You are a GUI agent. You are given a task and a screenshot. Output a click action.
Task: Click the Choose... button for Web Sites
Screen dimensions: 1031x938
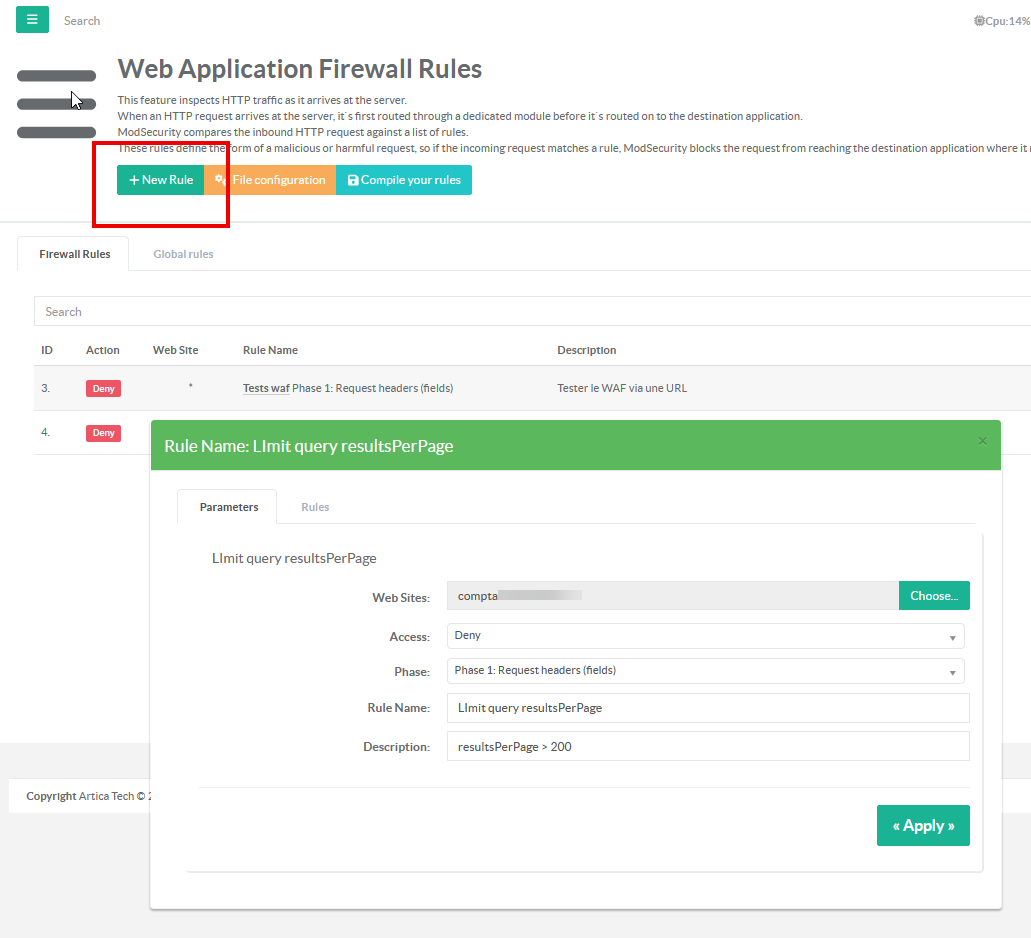[934, 596]
